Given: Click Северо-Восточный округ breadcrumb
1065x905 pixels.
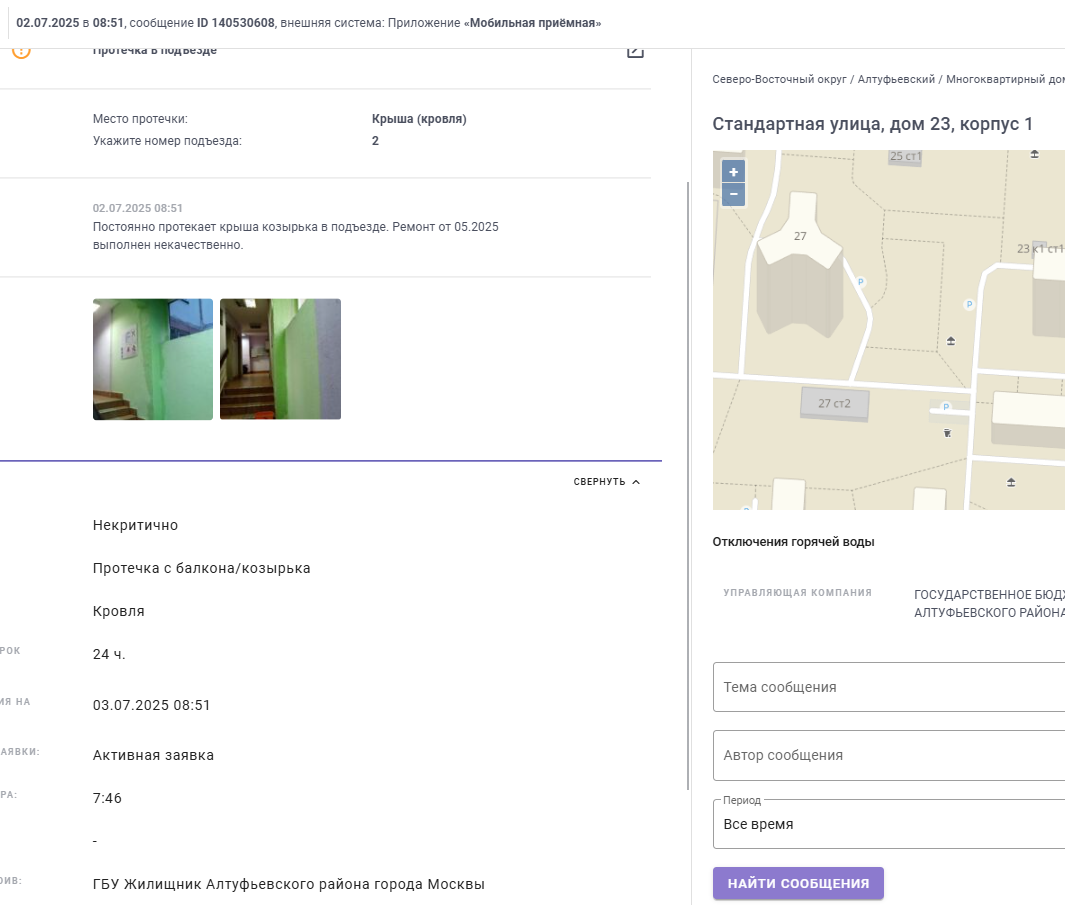Looking at the screenshot, I should pos(779,79).
